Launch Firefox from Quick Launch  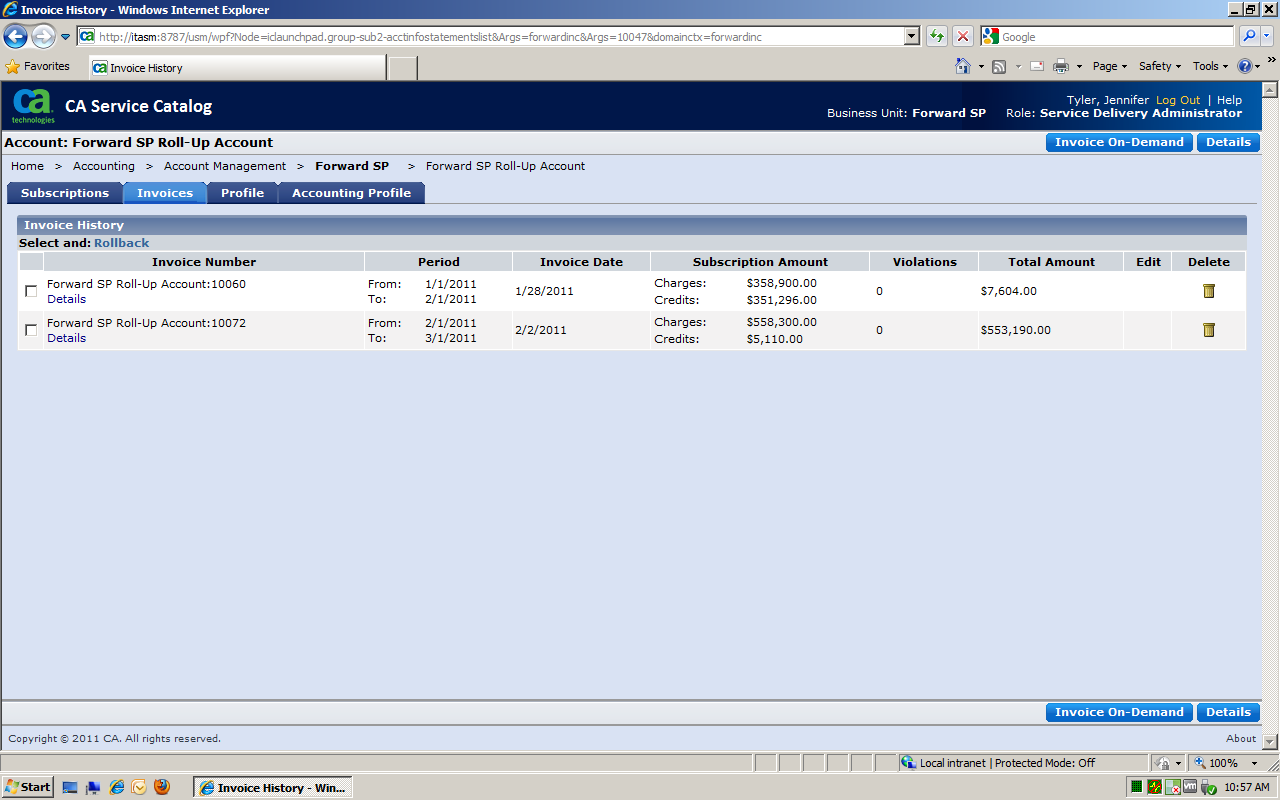click(162, 787)
